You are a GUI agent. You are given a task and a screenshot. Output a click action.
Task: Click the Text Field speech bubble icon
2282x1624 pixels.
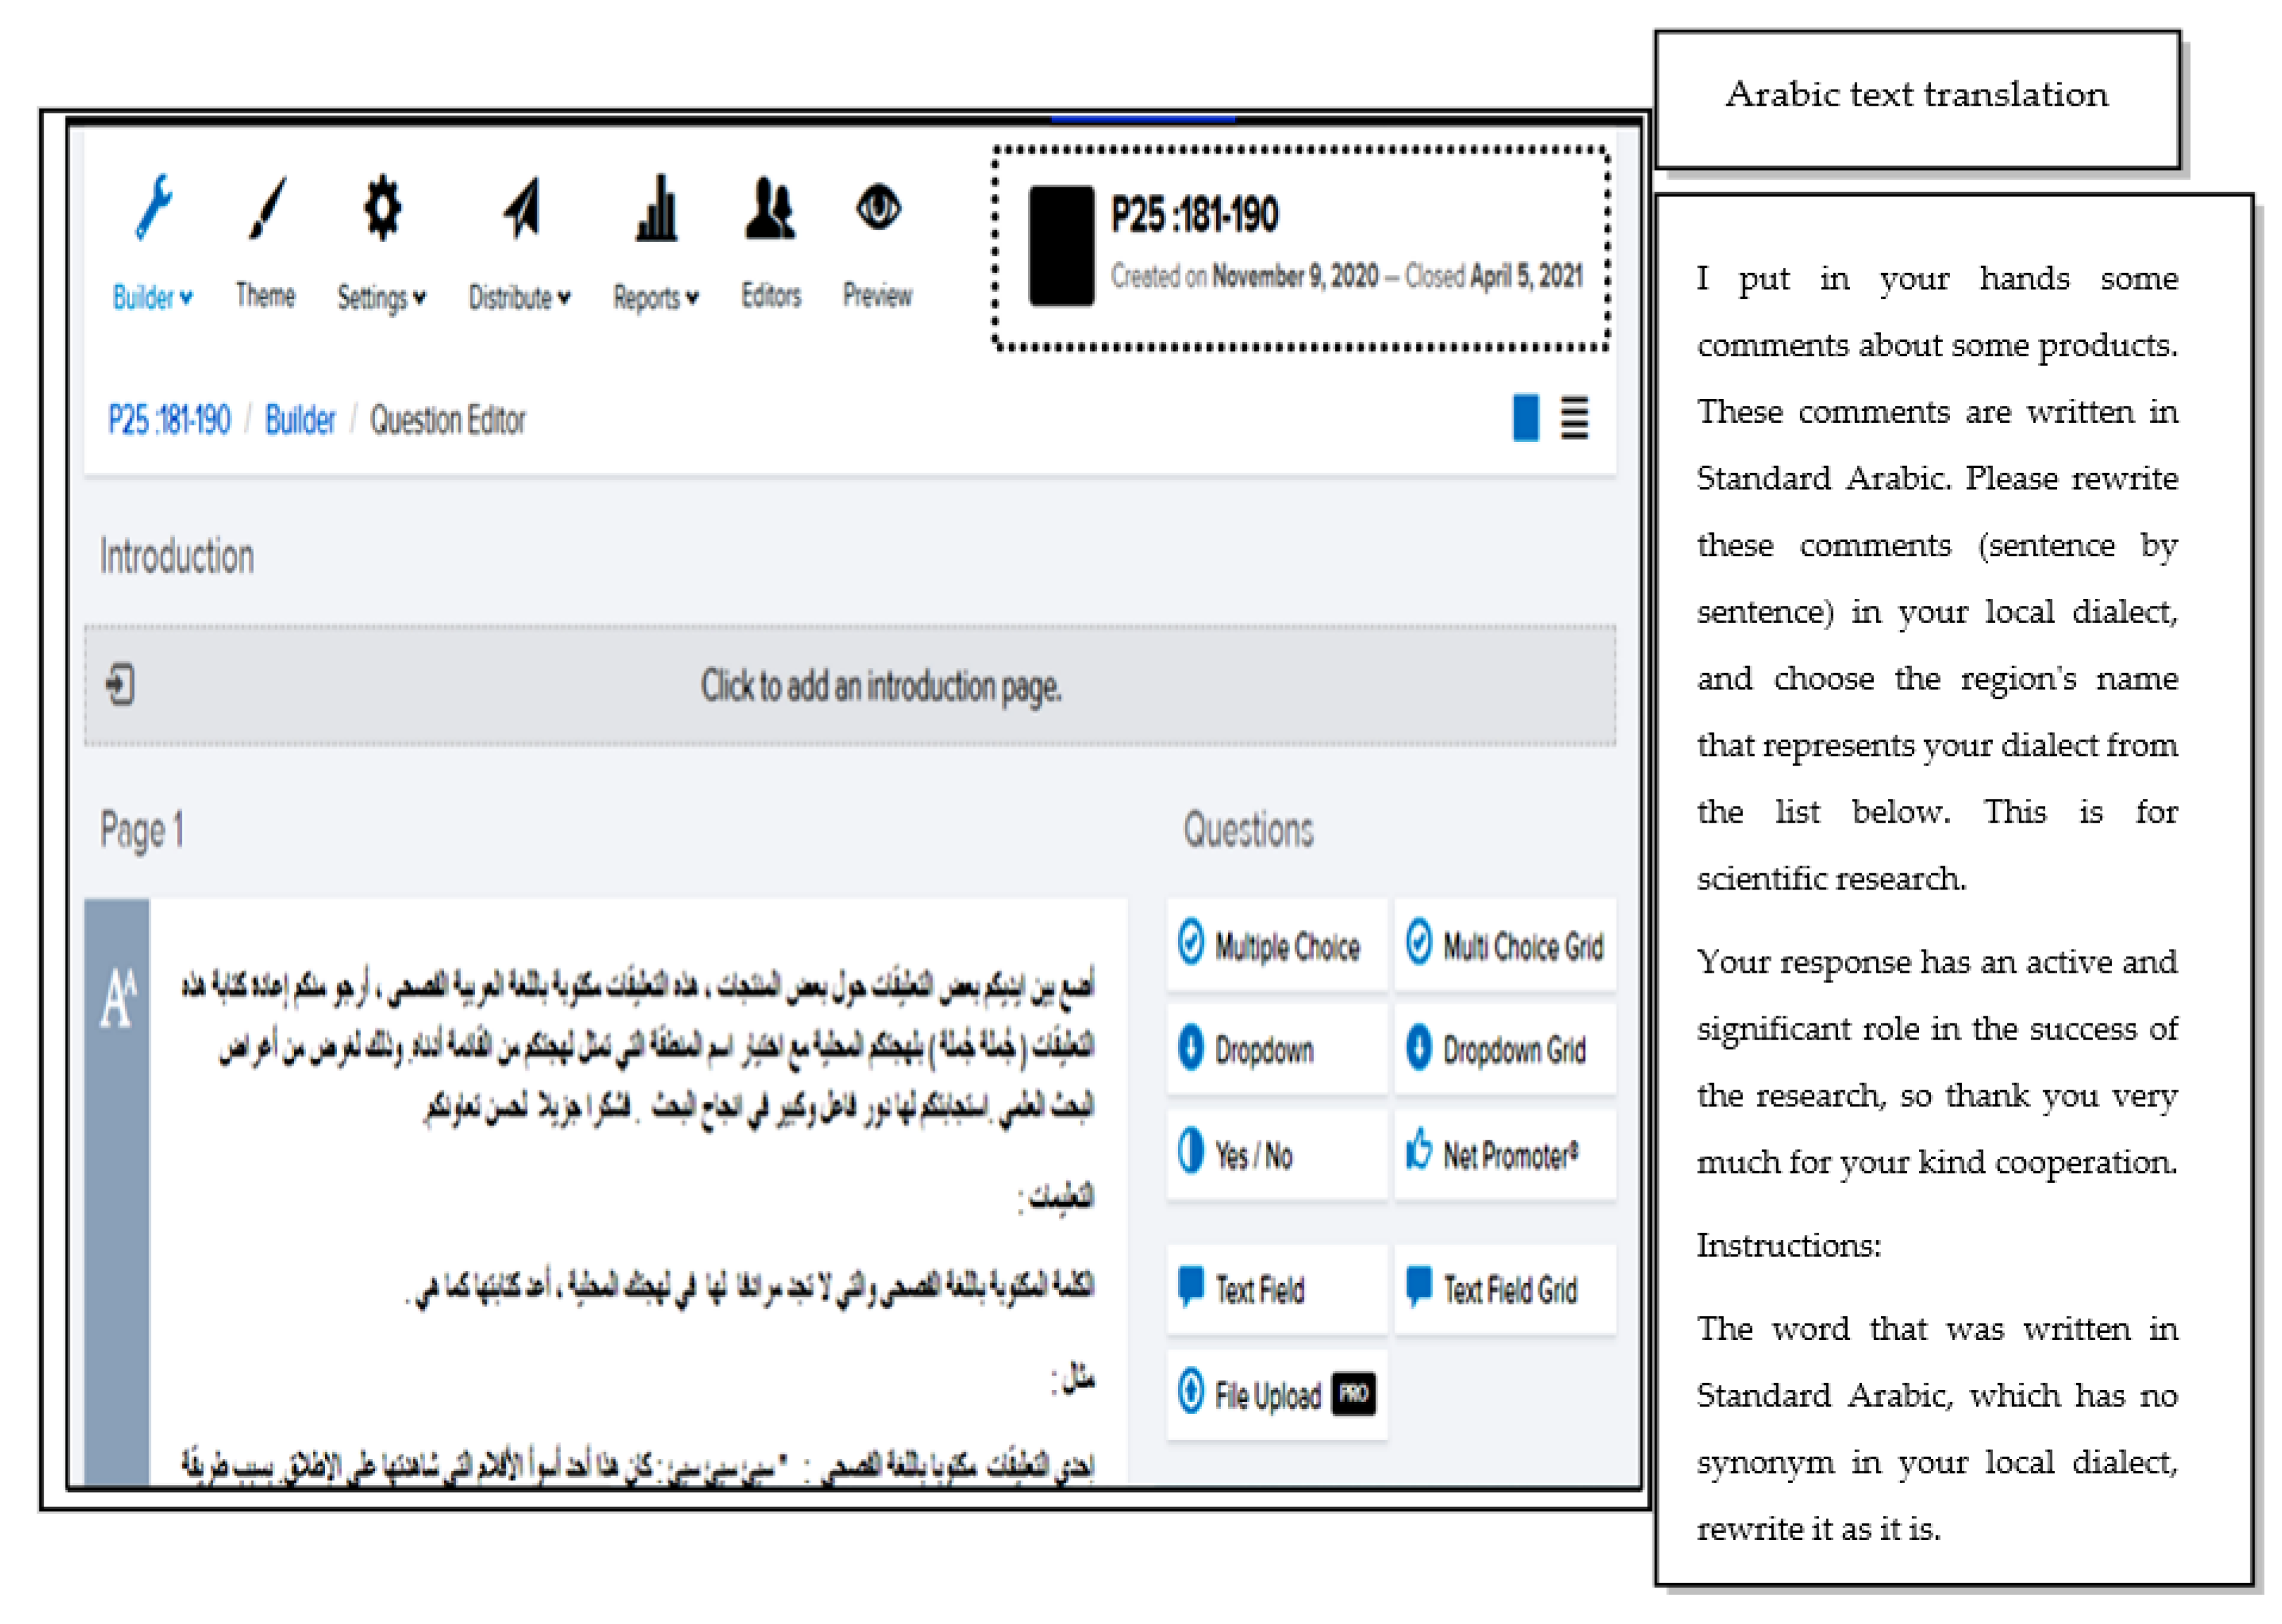click(1190, 1286)
